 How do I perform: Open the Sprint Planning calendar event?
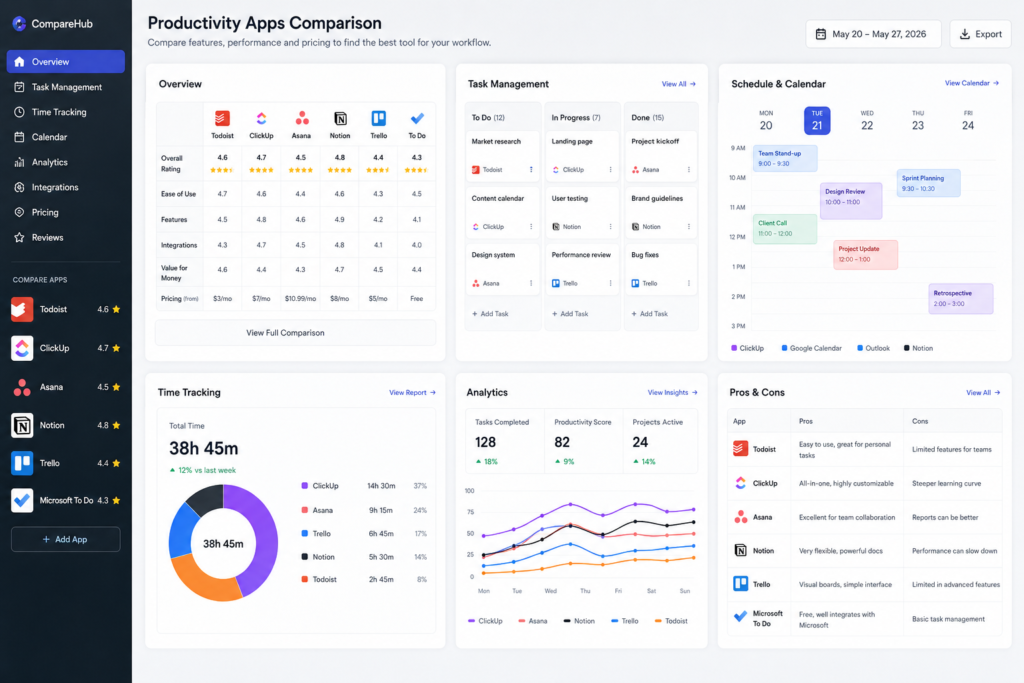pyautogui.click(x=928, y=183)
